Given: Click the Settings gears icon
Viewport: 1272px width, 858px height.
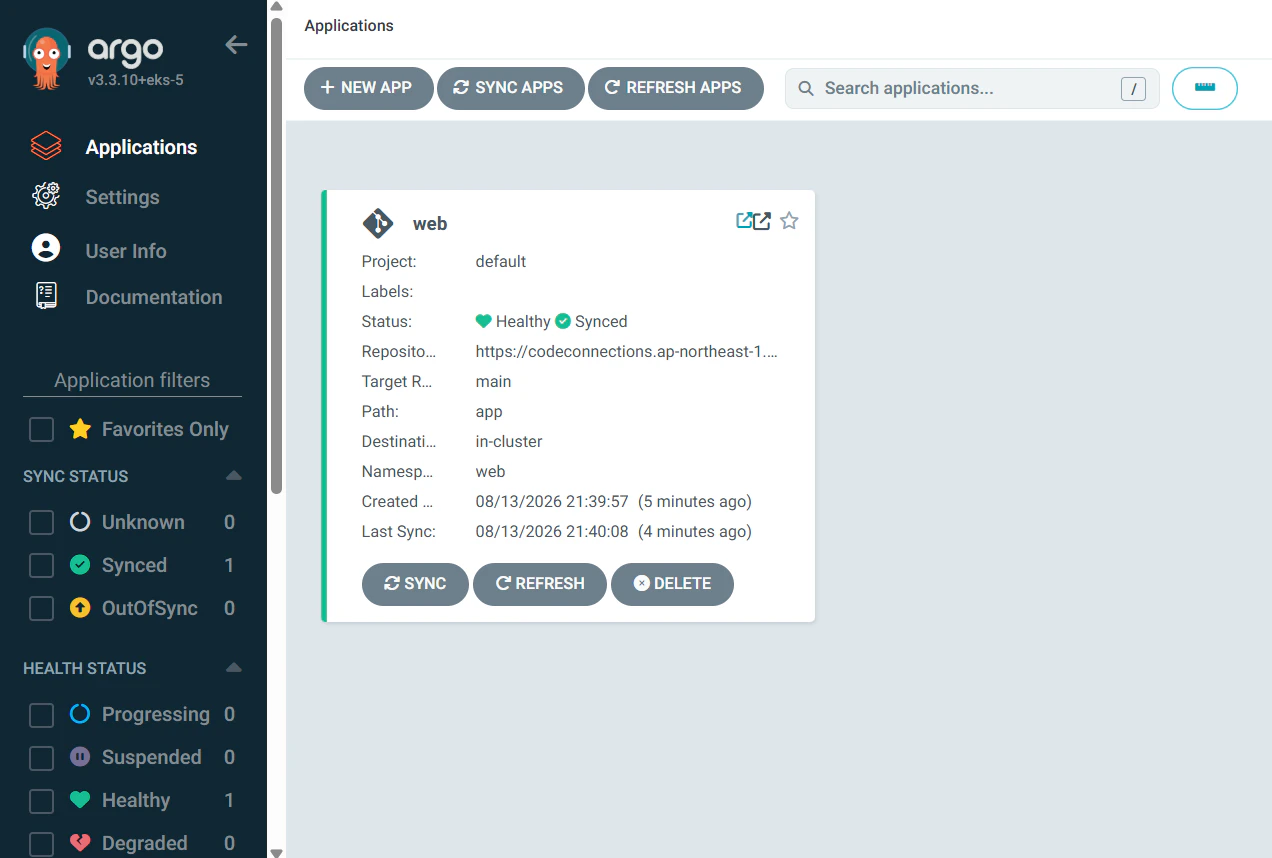Looking at the screenshot, I should click(x=46, y=196).
